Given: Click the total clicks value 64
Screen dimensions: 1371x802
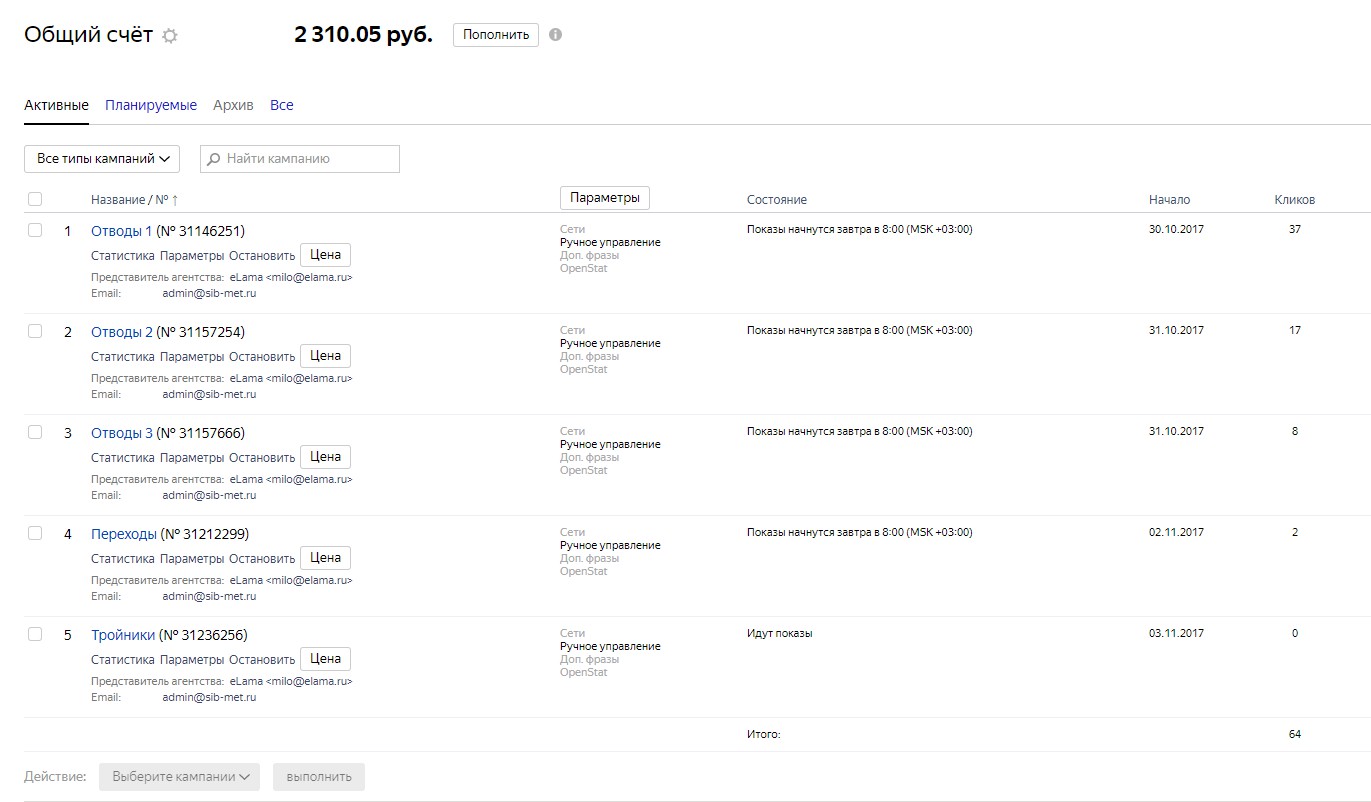Looking at the screenshot, I should tap(1295, 734).
